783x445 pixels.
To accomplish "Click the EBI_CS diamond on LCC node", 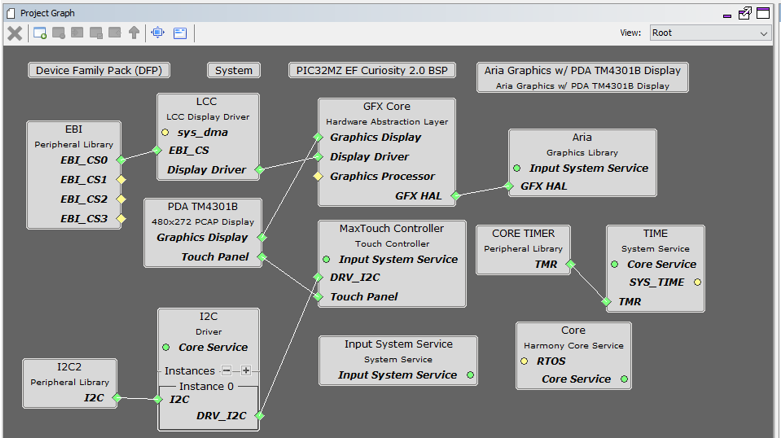I will 157,150.
